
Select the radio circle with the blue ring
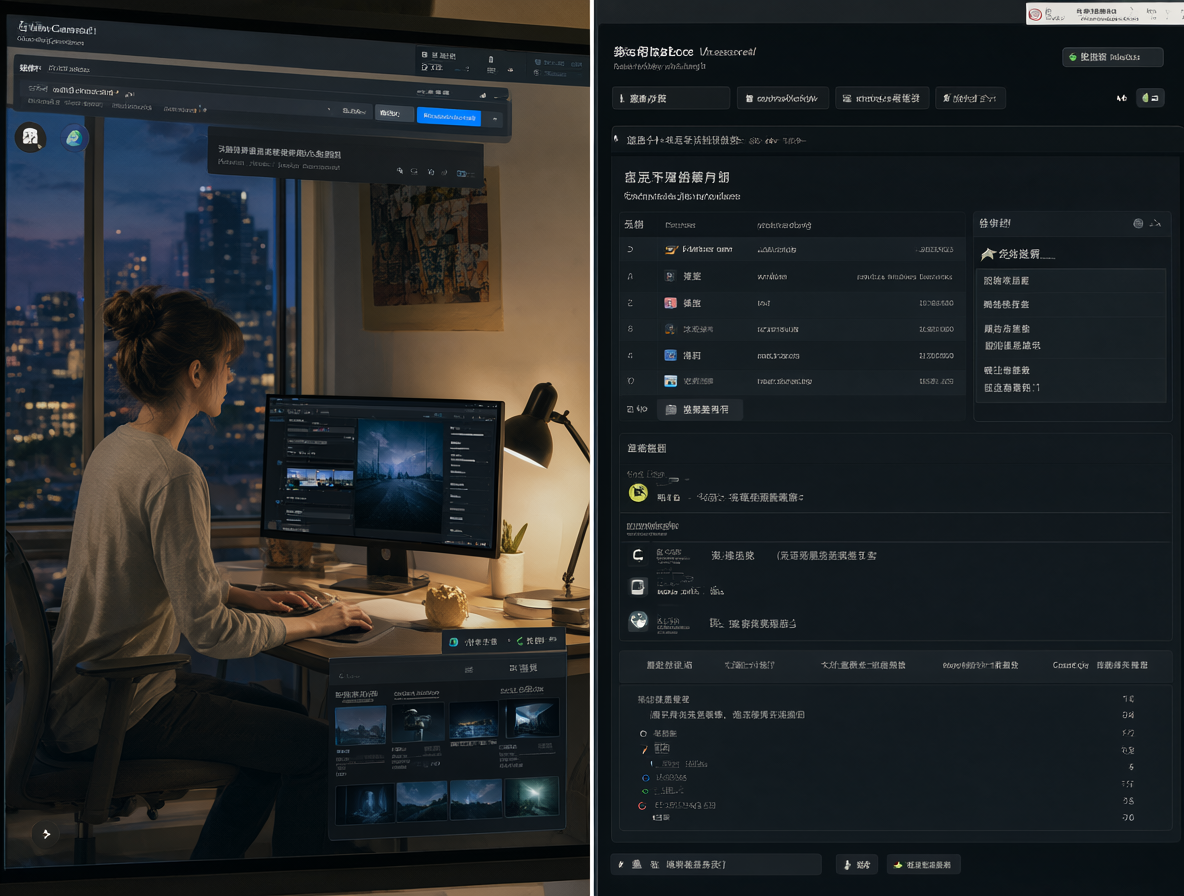(x=646, y=777)
